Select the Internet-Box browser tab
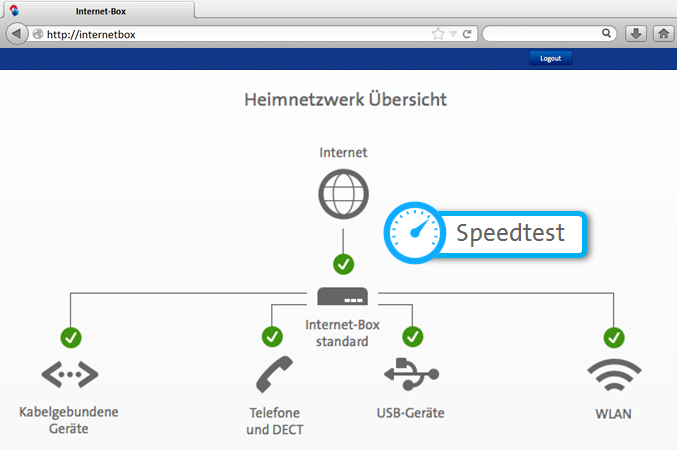The image size is (677, 450). tap(98, 10)
